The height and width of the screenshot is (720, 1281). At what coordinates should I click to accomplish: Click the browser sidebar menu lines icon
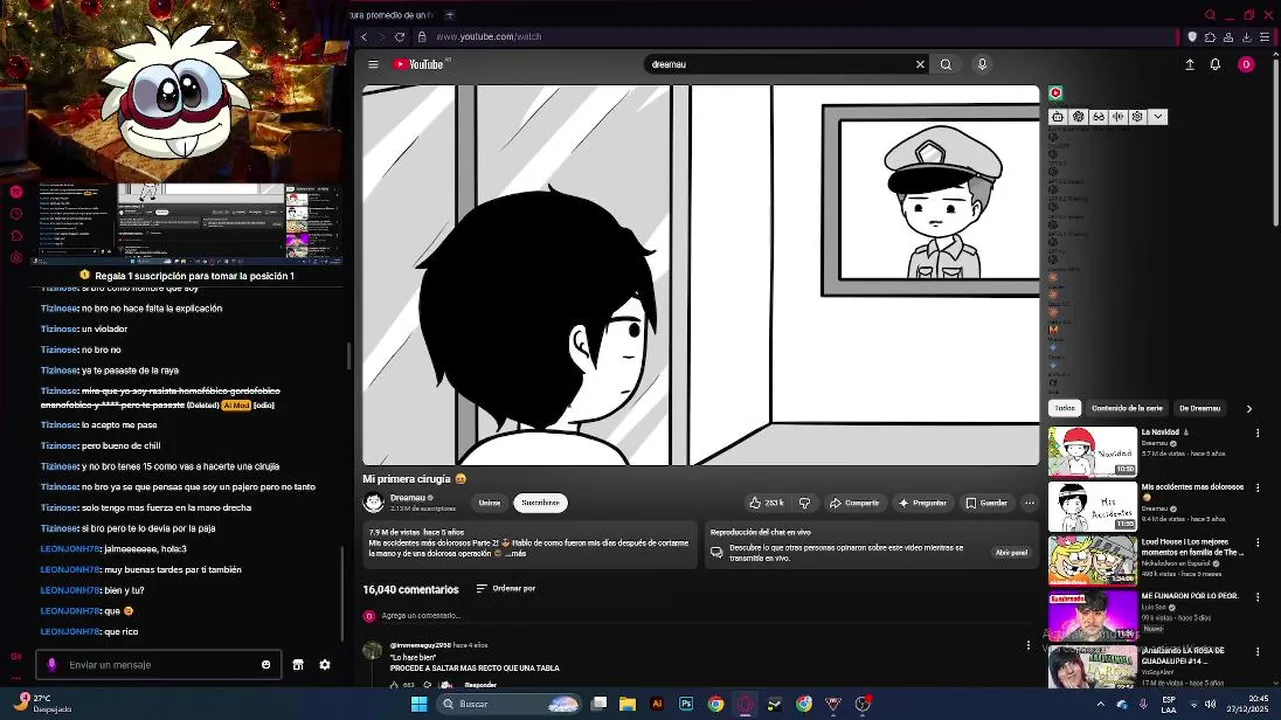pos(1265,37)
